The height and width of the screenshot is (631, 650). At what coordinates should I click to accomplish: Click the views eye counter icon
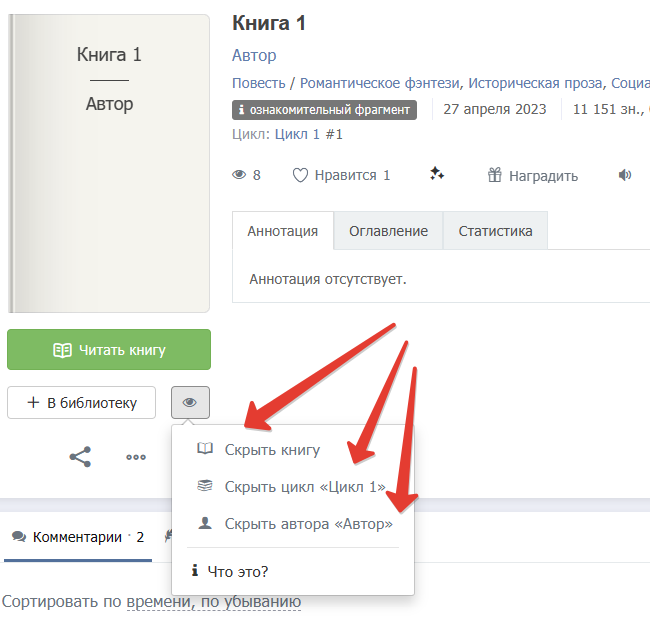239,175
